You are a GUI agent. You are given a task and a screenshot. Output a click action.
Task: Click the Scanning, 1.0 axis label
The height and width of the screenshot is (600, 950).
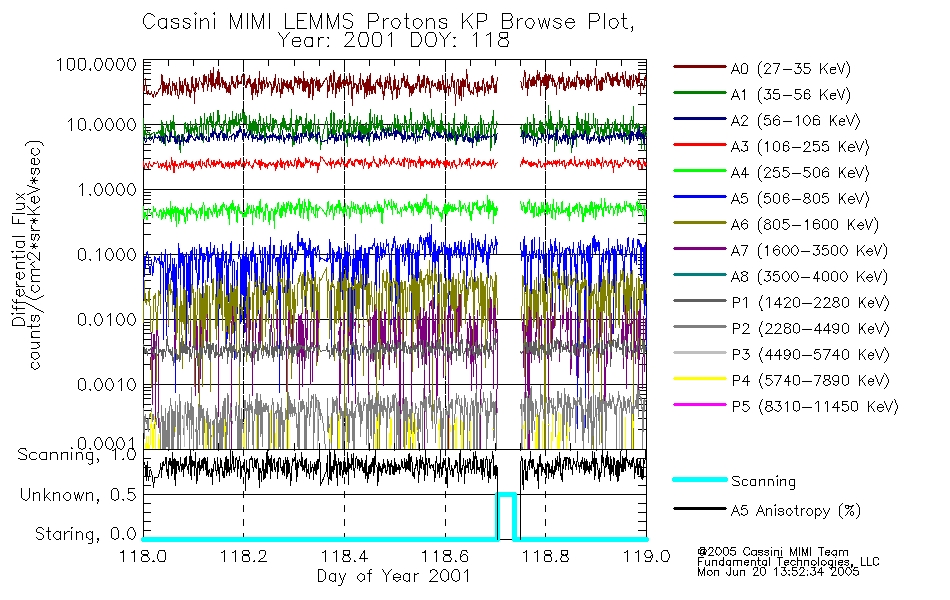click(x=77, y=455)
